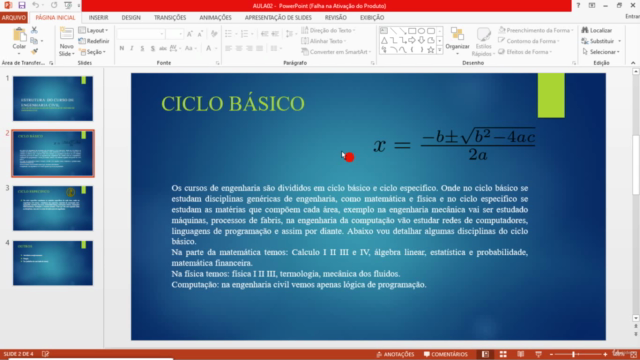This screenshot has width=640, height=360.
Task: Increase font size with larger A icon
Action: pos(189,34)
